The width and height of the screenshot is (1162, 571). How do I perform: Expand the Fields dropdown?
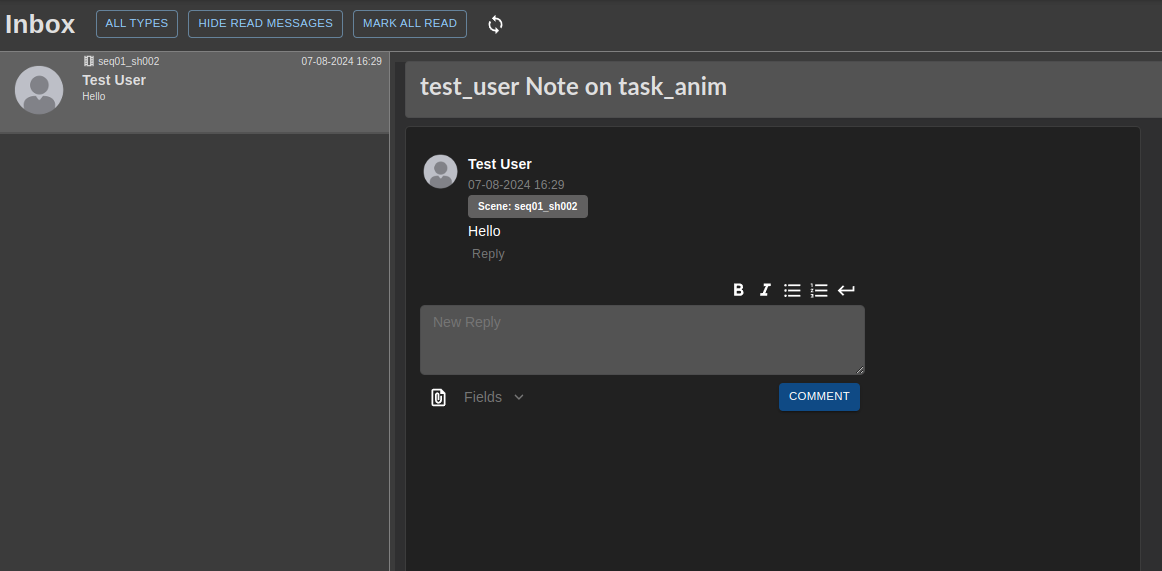(x=494, y=397)
